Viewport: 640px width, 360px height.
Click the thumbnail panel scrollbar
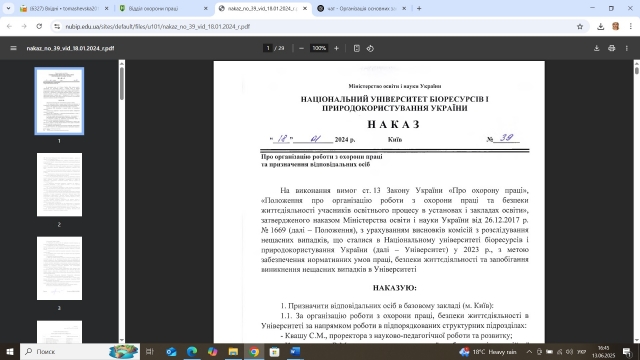coord(122,84)
